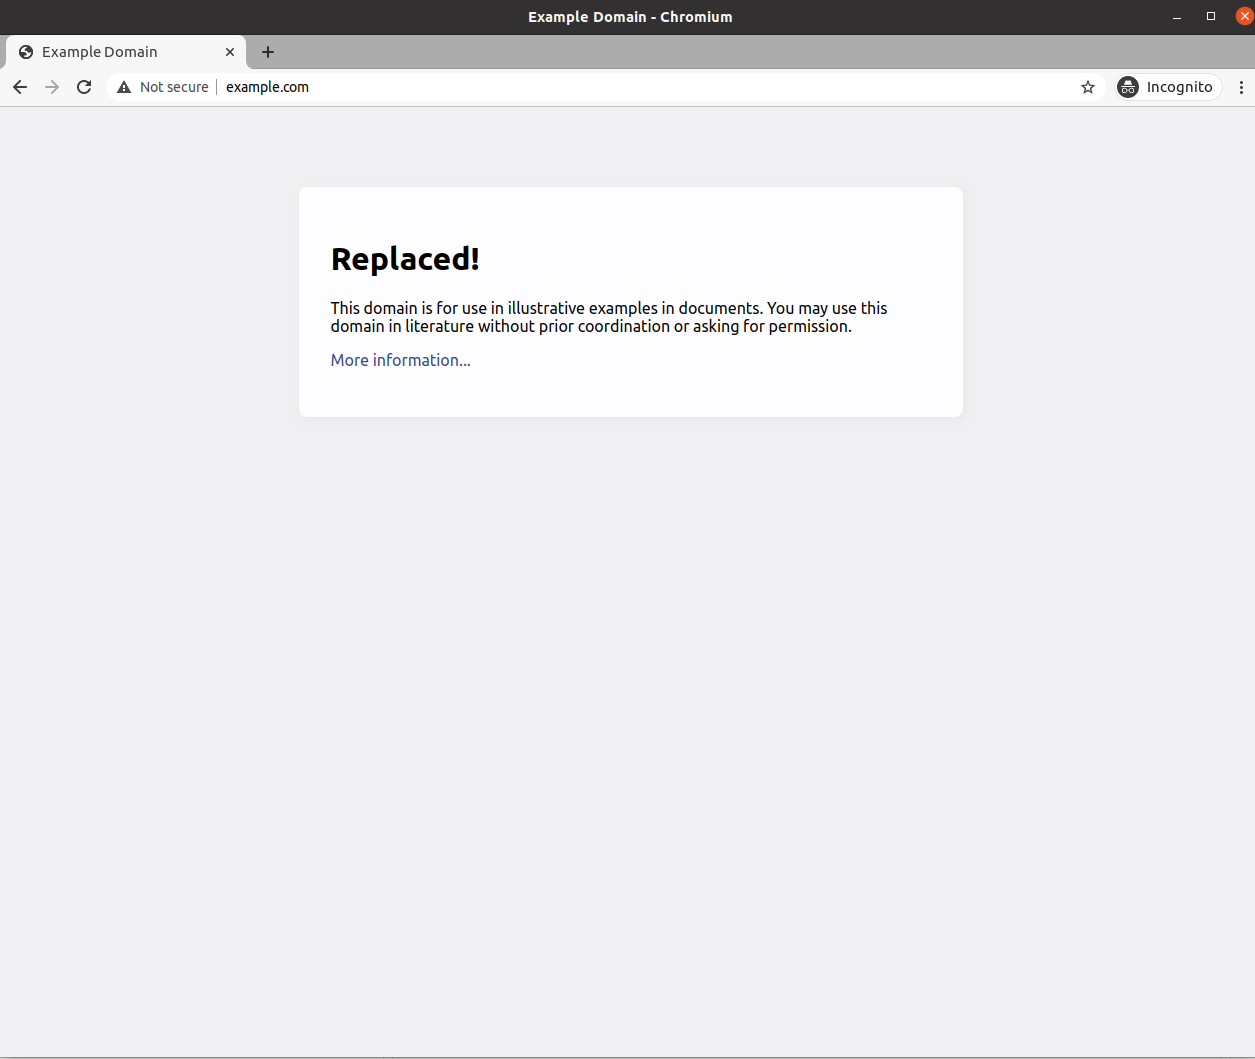Close the Chromium window
The height and width of the screenshot is (1059, 1255).
1244,17
